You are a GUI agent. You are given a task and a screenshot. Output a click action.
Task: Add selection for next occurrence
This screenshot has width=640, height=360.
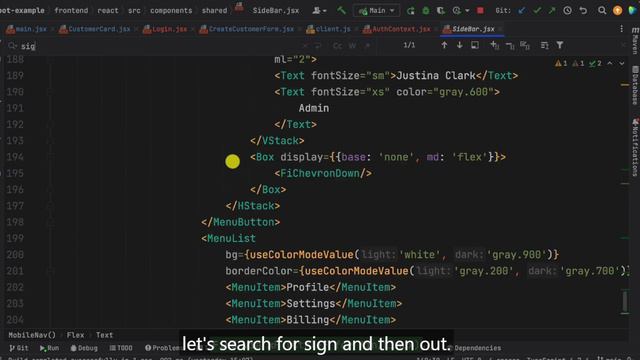click(x=494, y=45)
